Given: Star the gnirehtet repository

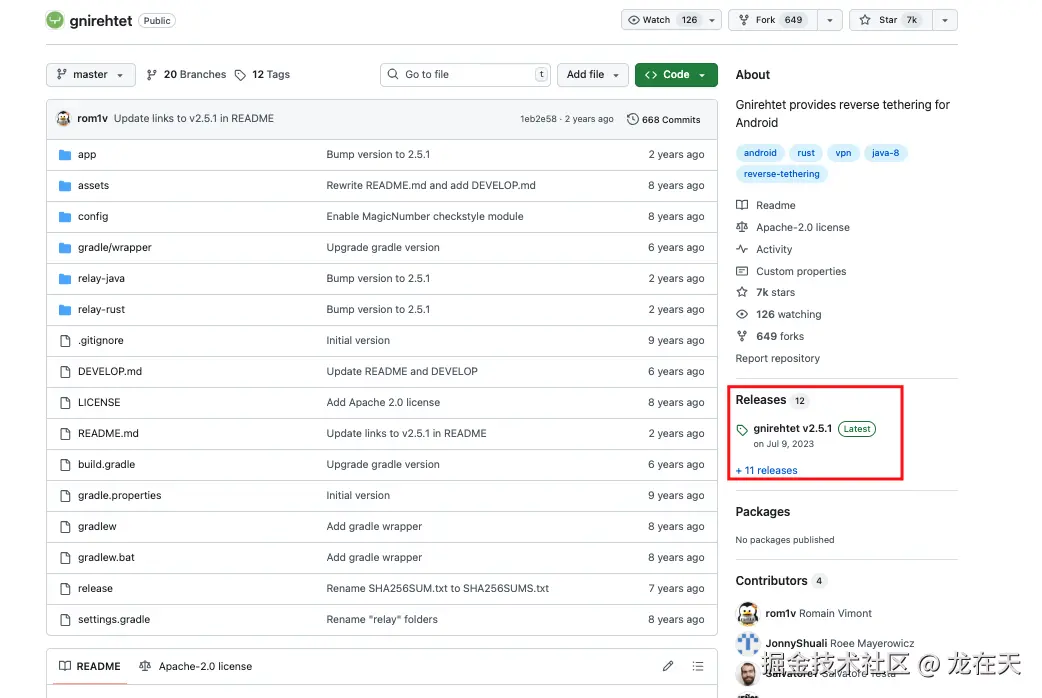Looking at the screenshot, I should coord(891,20).
